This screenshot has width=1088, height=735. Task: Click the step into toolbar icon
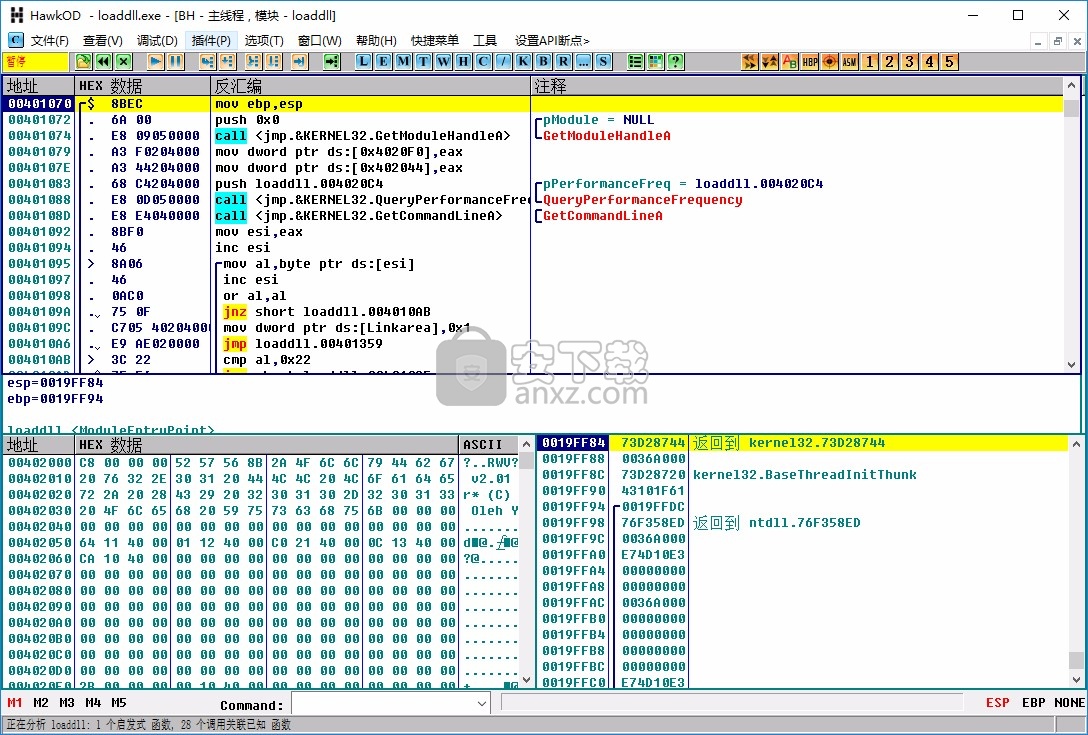point(207,62)
